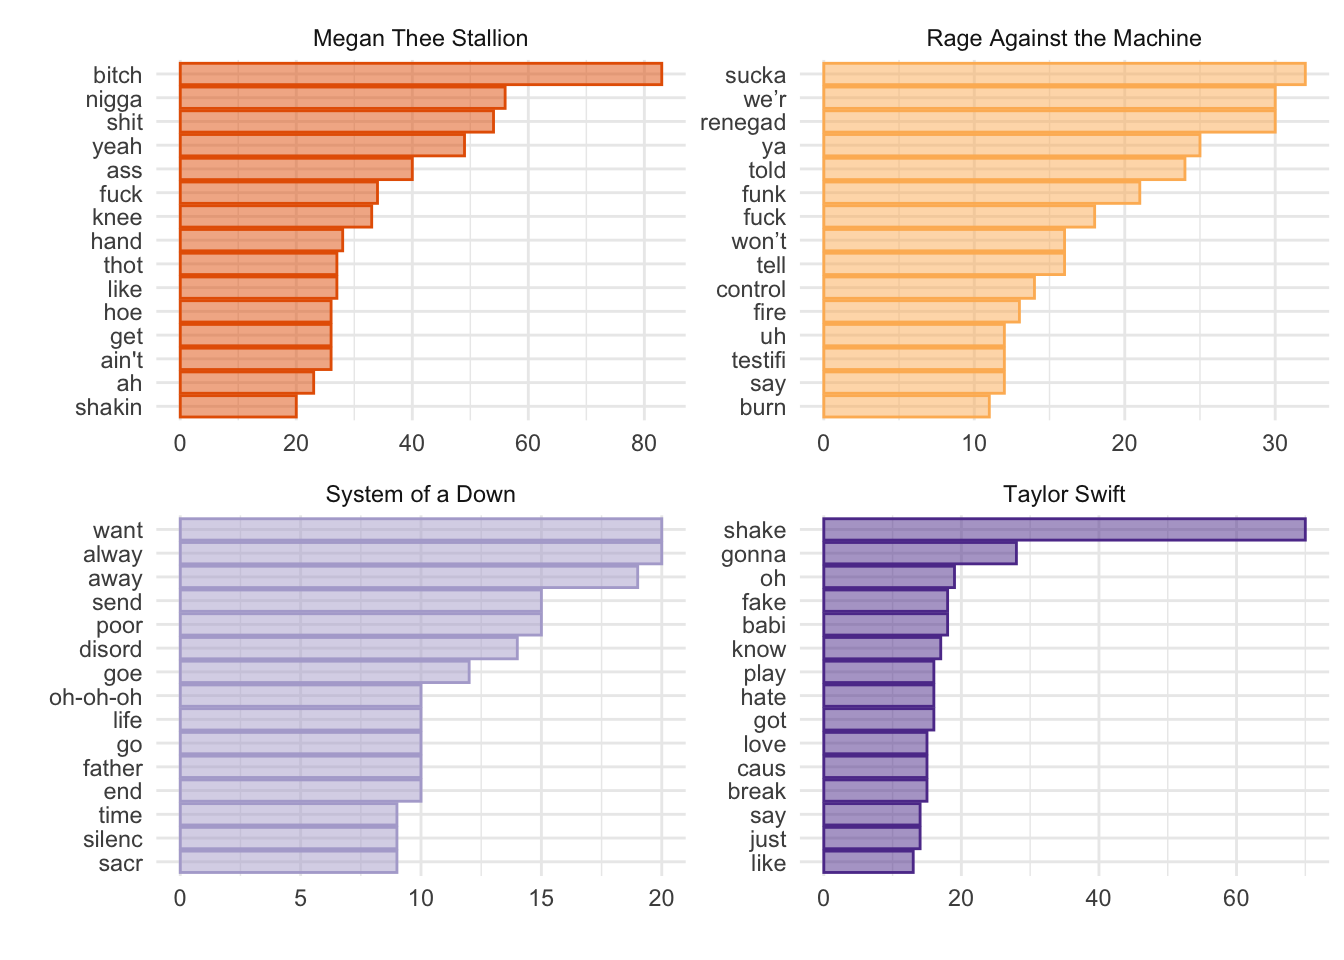Select the "knee" bar
Image resolution: width=1344 pixels, height=960 pixels.
click(276, 217)
